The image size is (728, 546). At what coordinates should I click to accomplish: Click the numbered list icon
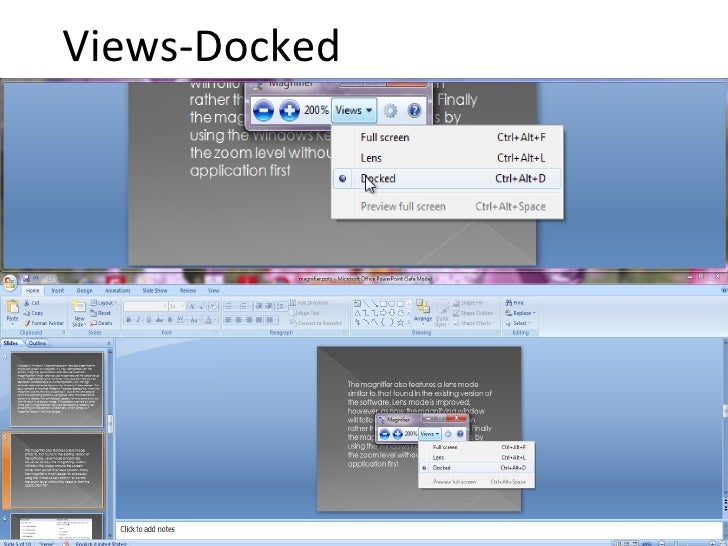[243, 306]
